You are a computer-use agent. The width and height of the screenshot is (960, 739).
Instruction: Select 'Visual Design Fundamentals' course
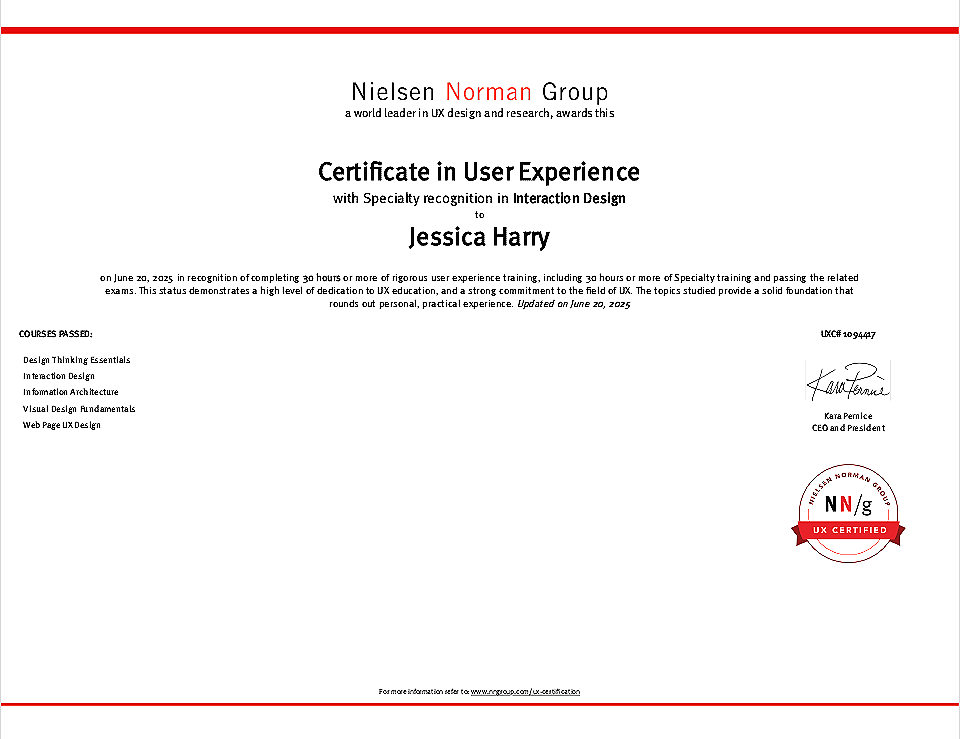(x=79, y=408)
